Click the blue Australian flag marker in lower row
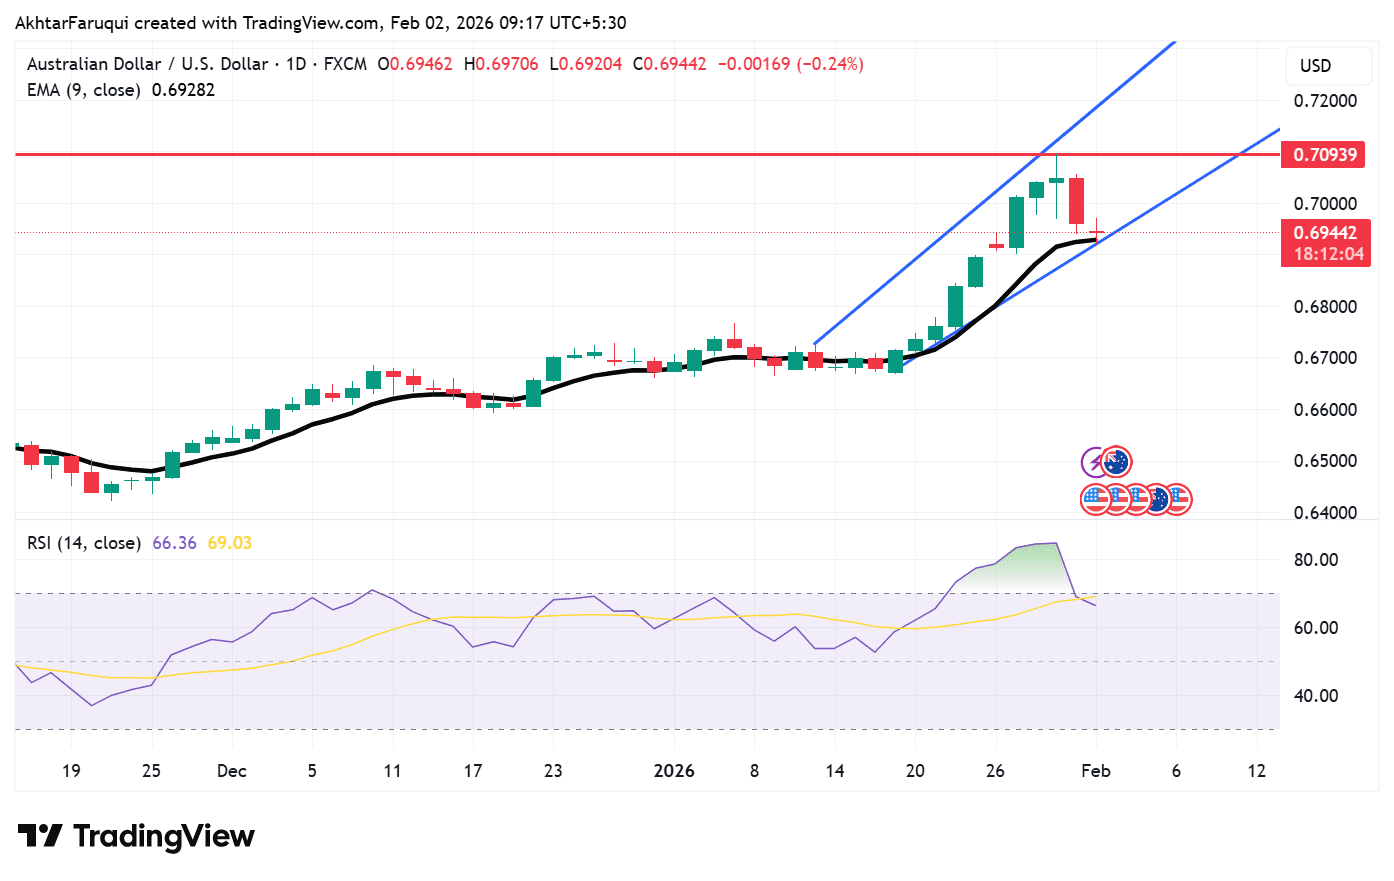The width and height of the screenshot is (1394, 881). tap(1158, 500)
